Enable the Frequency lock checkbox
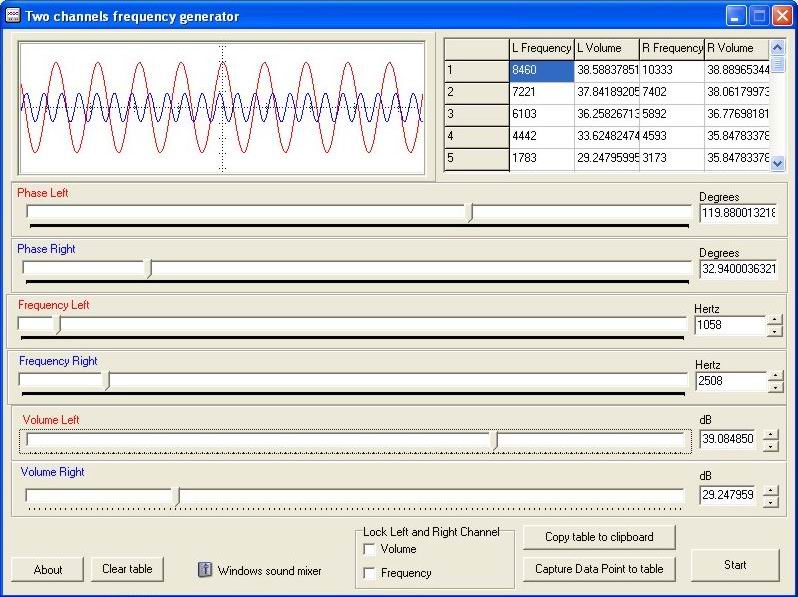798x597 pixels. pos(370,573)
